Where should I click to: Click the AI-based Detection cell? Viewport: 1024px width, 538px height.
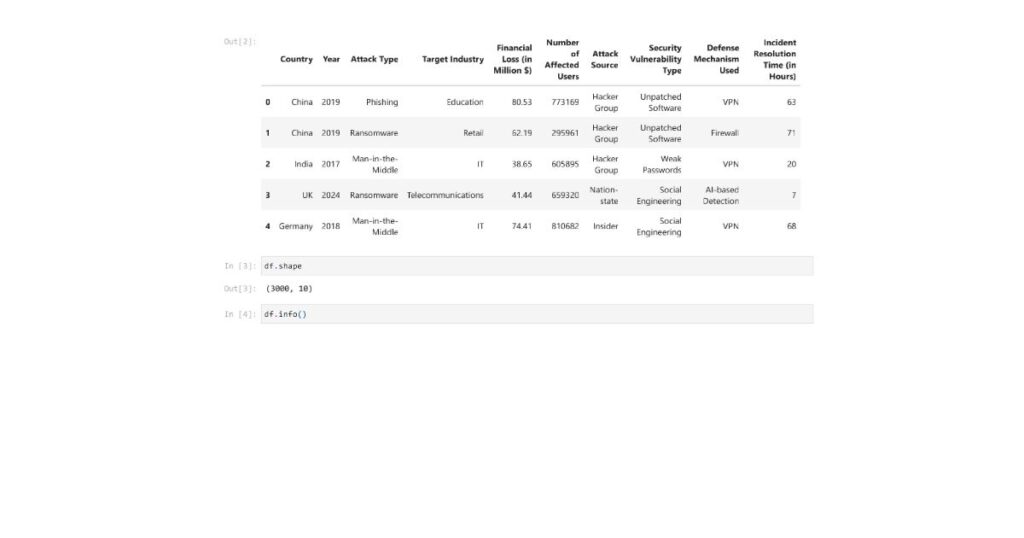[721, 195]
